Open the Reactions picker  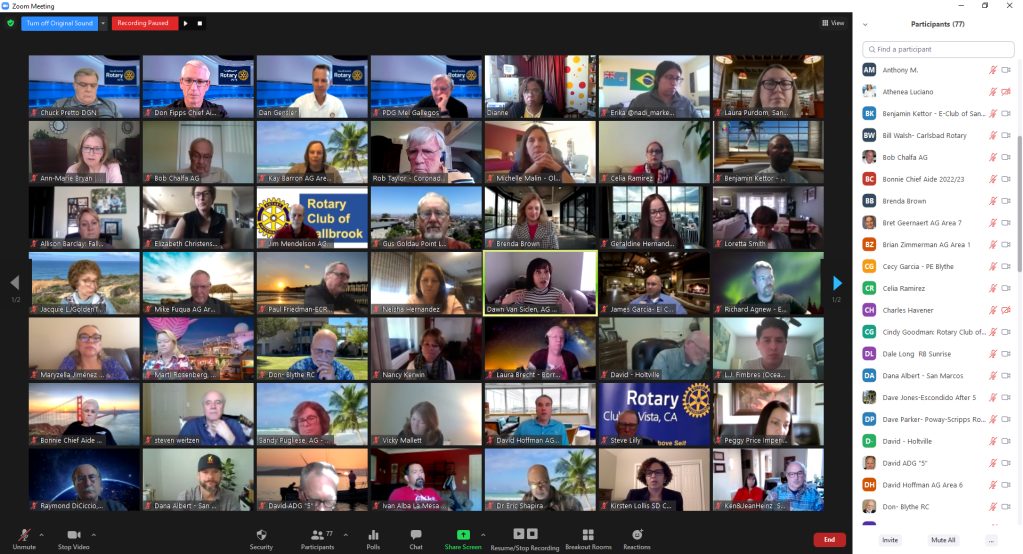[637, 539]
